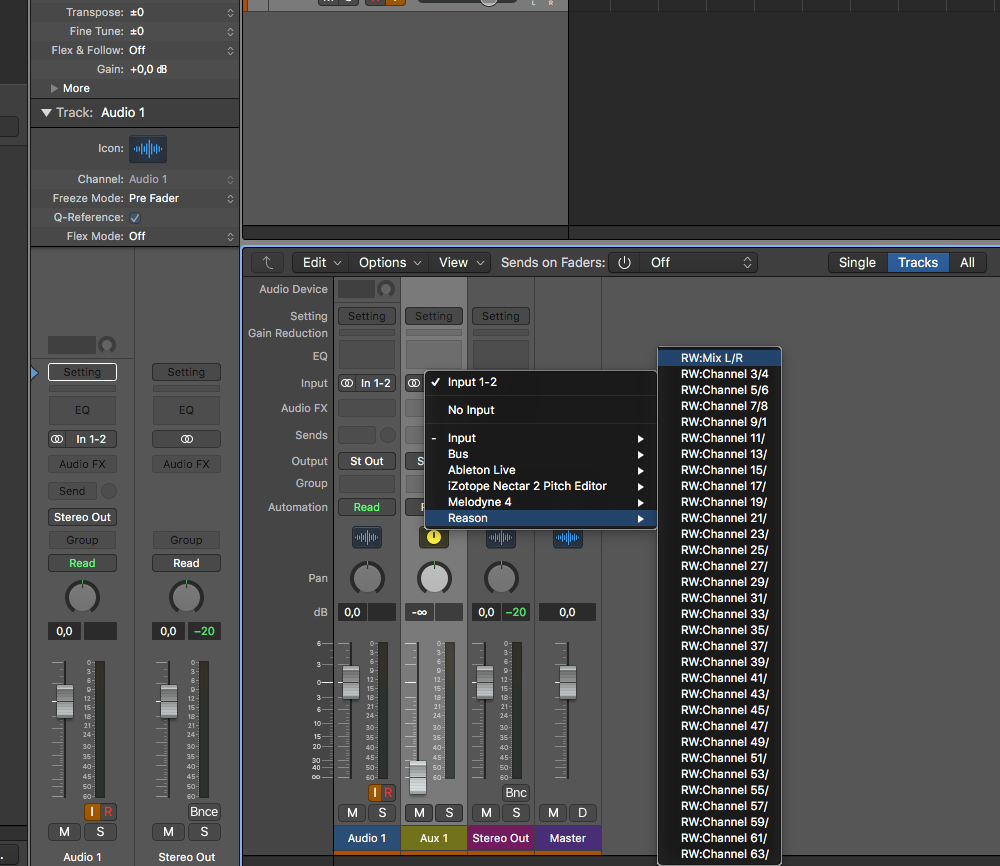The width and height of the screenshot is (1000, 866).
Task: Mute the Aux 1 channel
Action: 420,813
